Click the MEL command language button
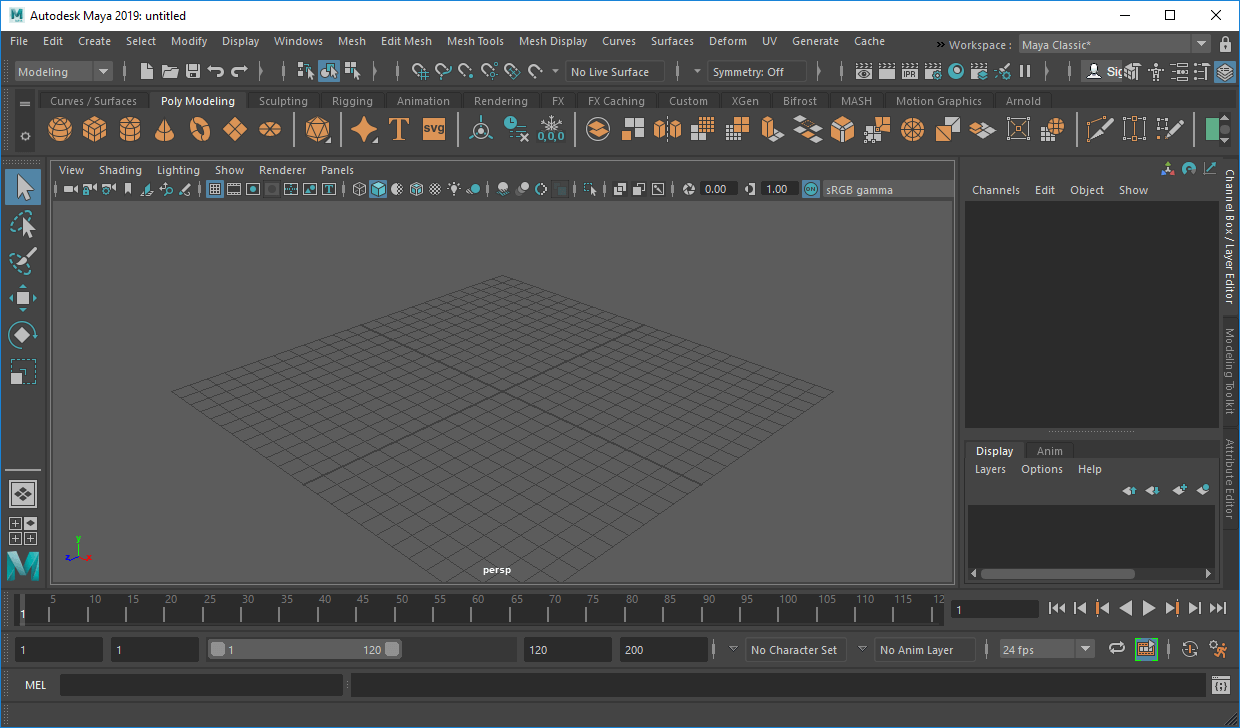 coord(36,684)
